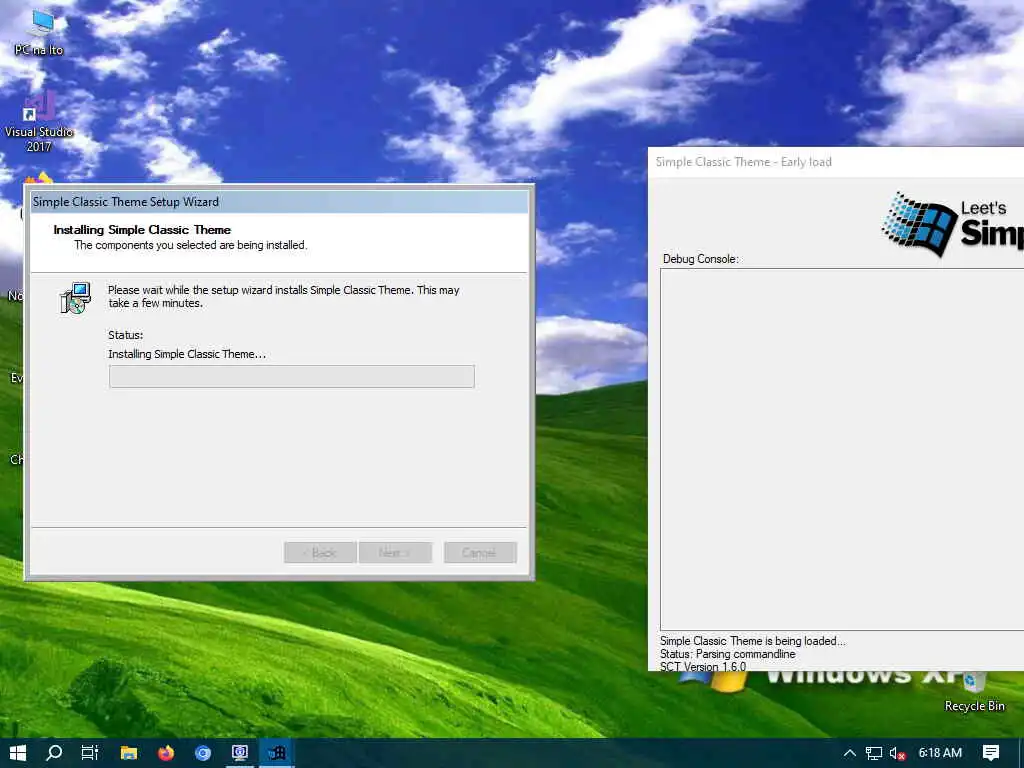Open taskbar search magnifier
The image size is (1024, 768).
pos(54,753)
